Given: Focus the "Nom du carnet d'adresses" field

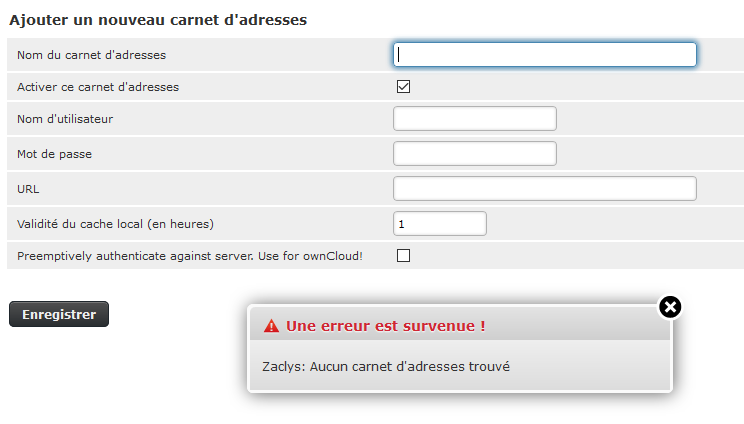Looking at the screenshot, I should point(545,54).
